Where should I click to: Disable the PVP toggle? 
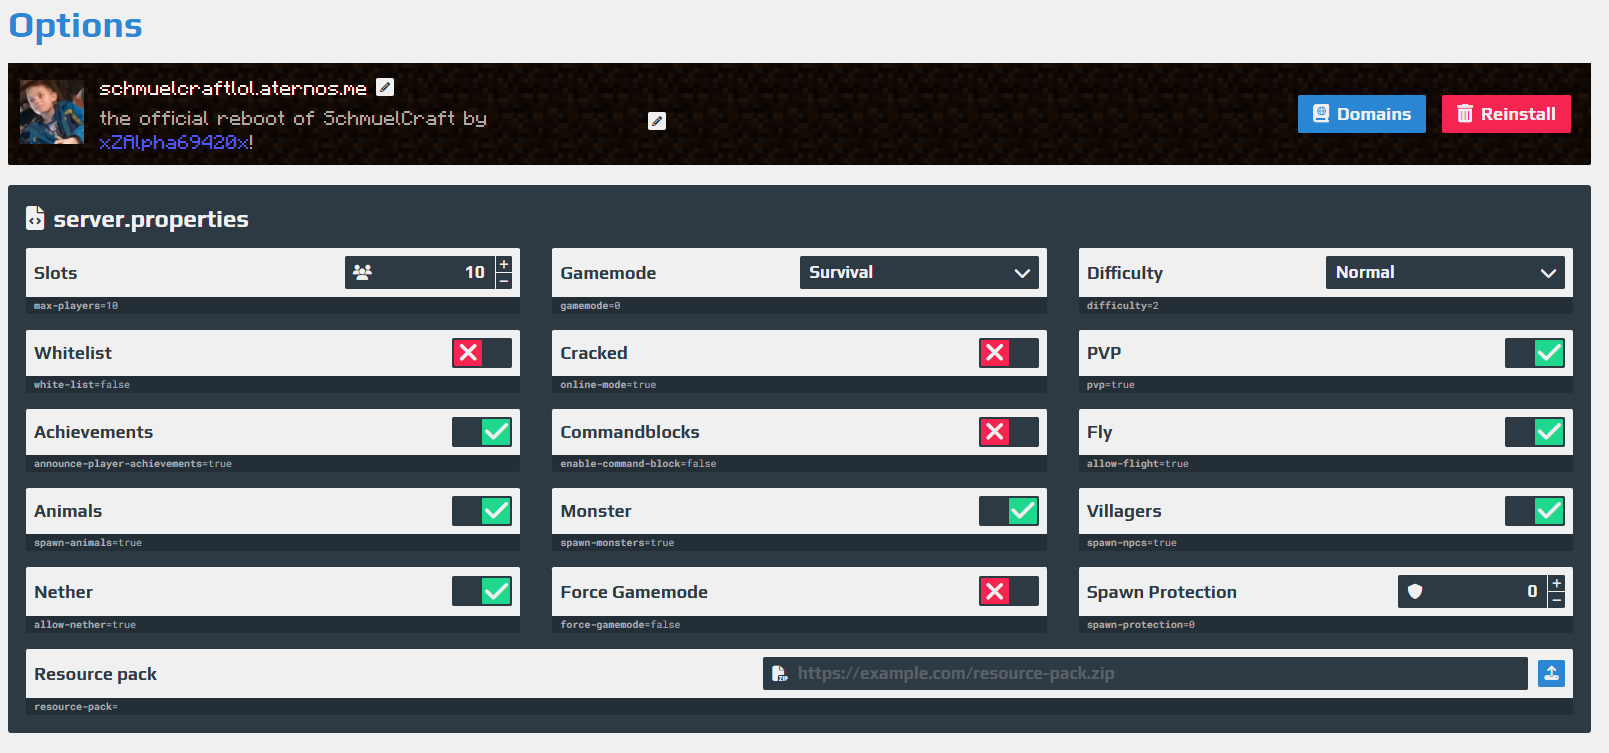[x=1534, y=353]
